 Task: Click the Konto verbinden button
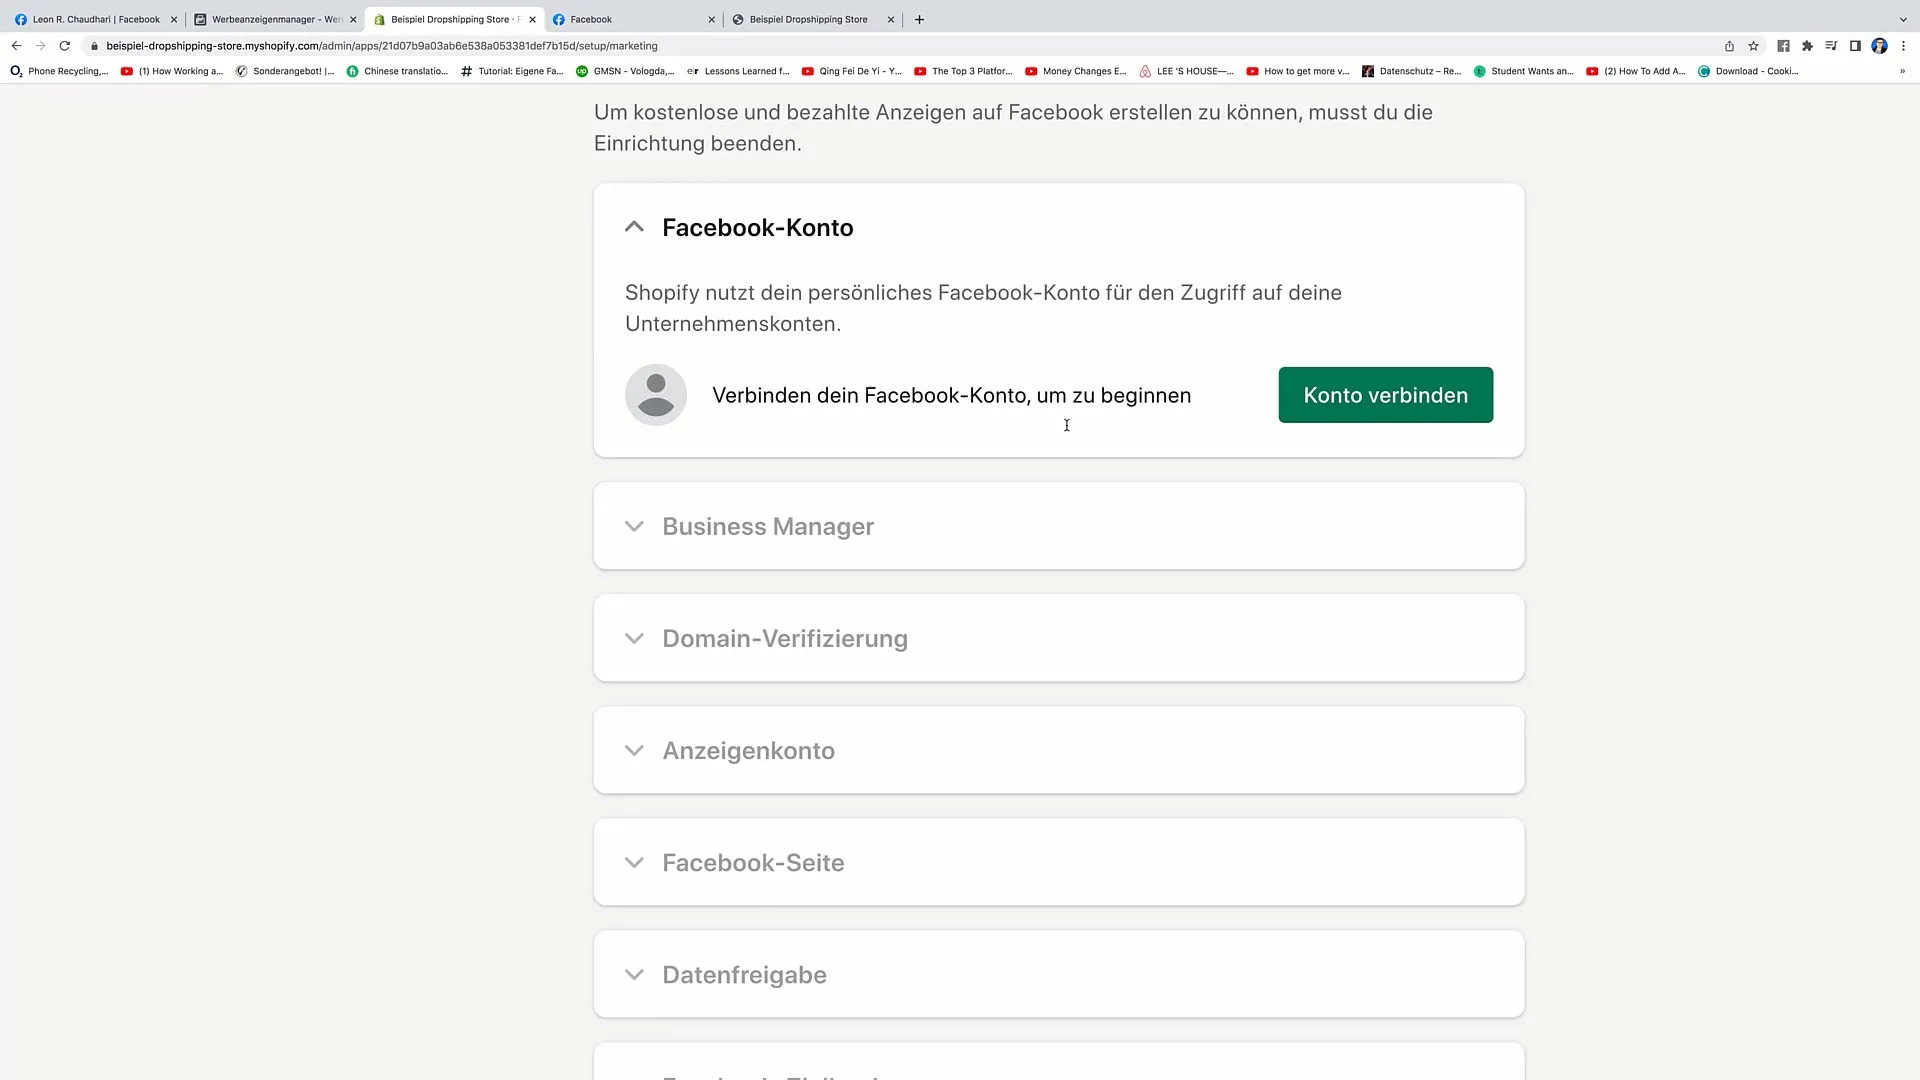(x=1386, y=394)
